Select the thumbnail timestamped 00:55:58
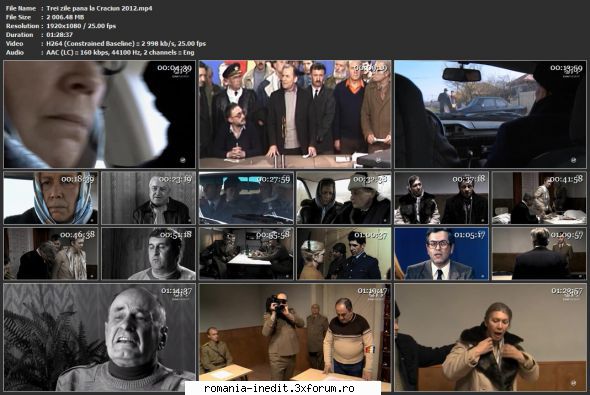The width and height of the screenshot is (590, 395). point(246,254)
